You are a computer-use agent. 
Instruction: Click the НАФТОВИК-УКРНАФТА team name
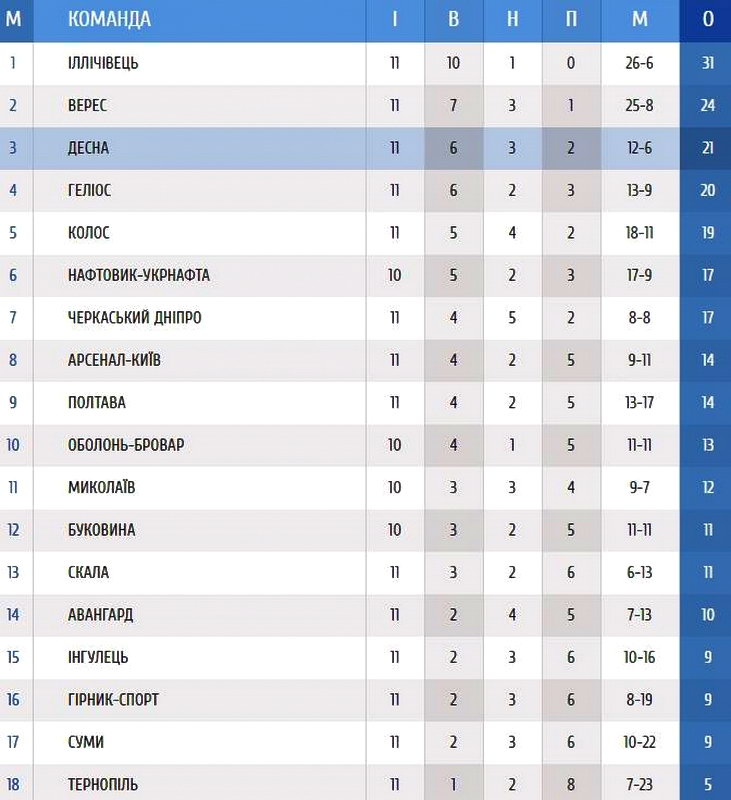click(x=139, y=275)
